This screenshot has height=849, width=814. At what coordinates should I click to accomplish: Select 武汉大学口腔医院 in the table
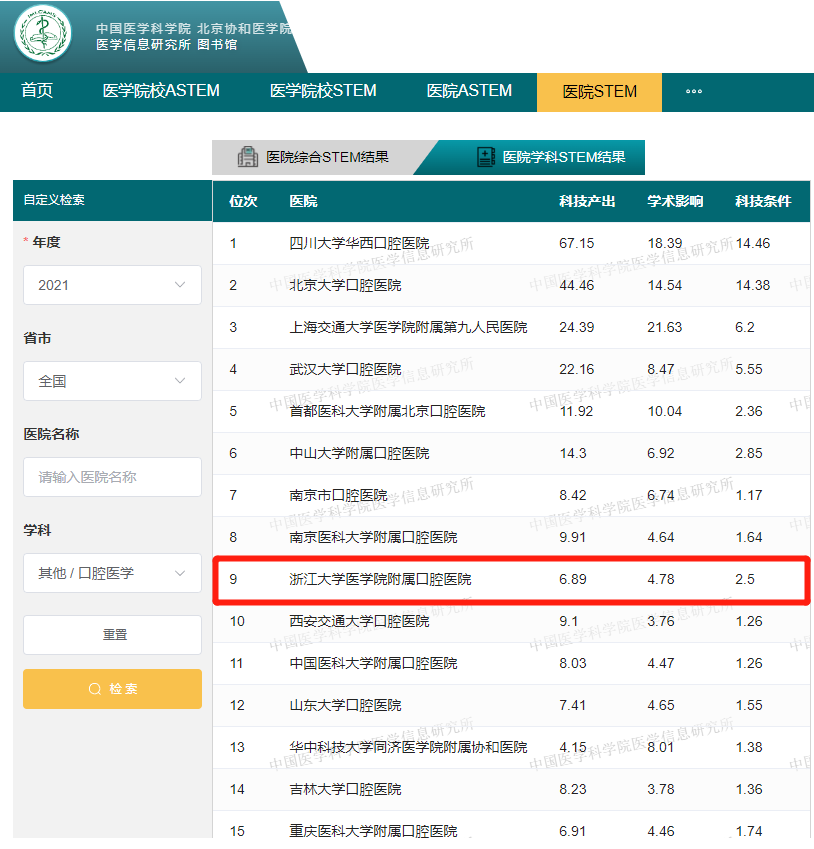click(345, 369)
